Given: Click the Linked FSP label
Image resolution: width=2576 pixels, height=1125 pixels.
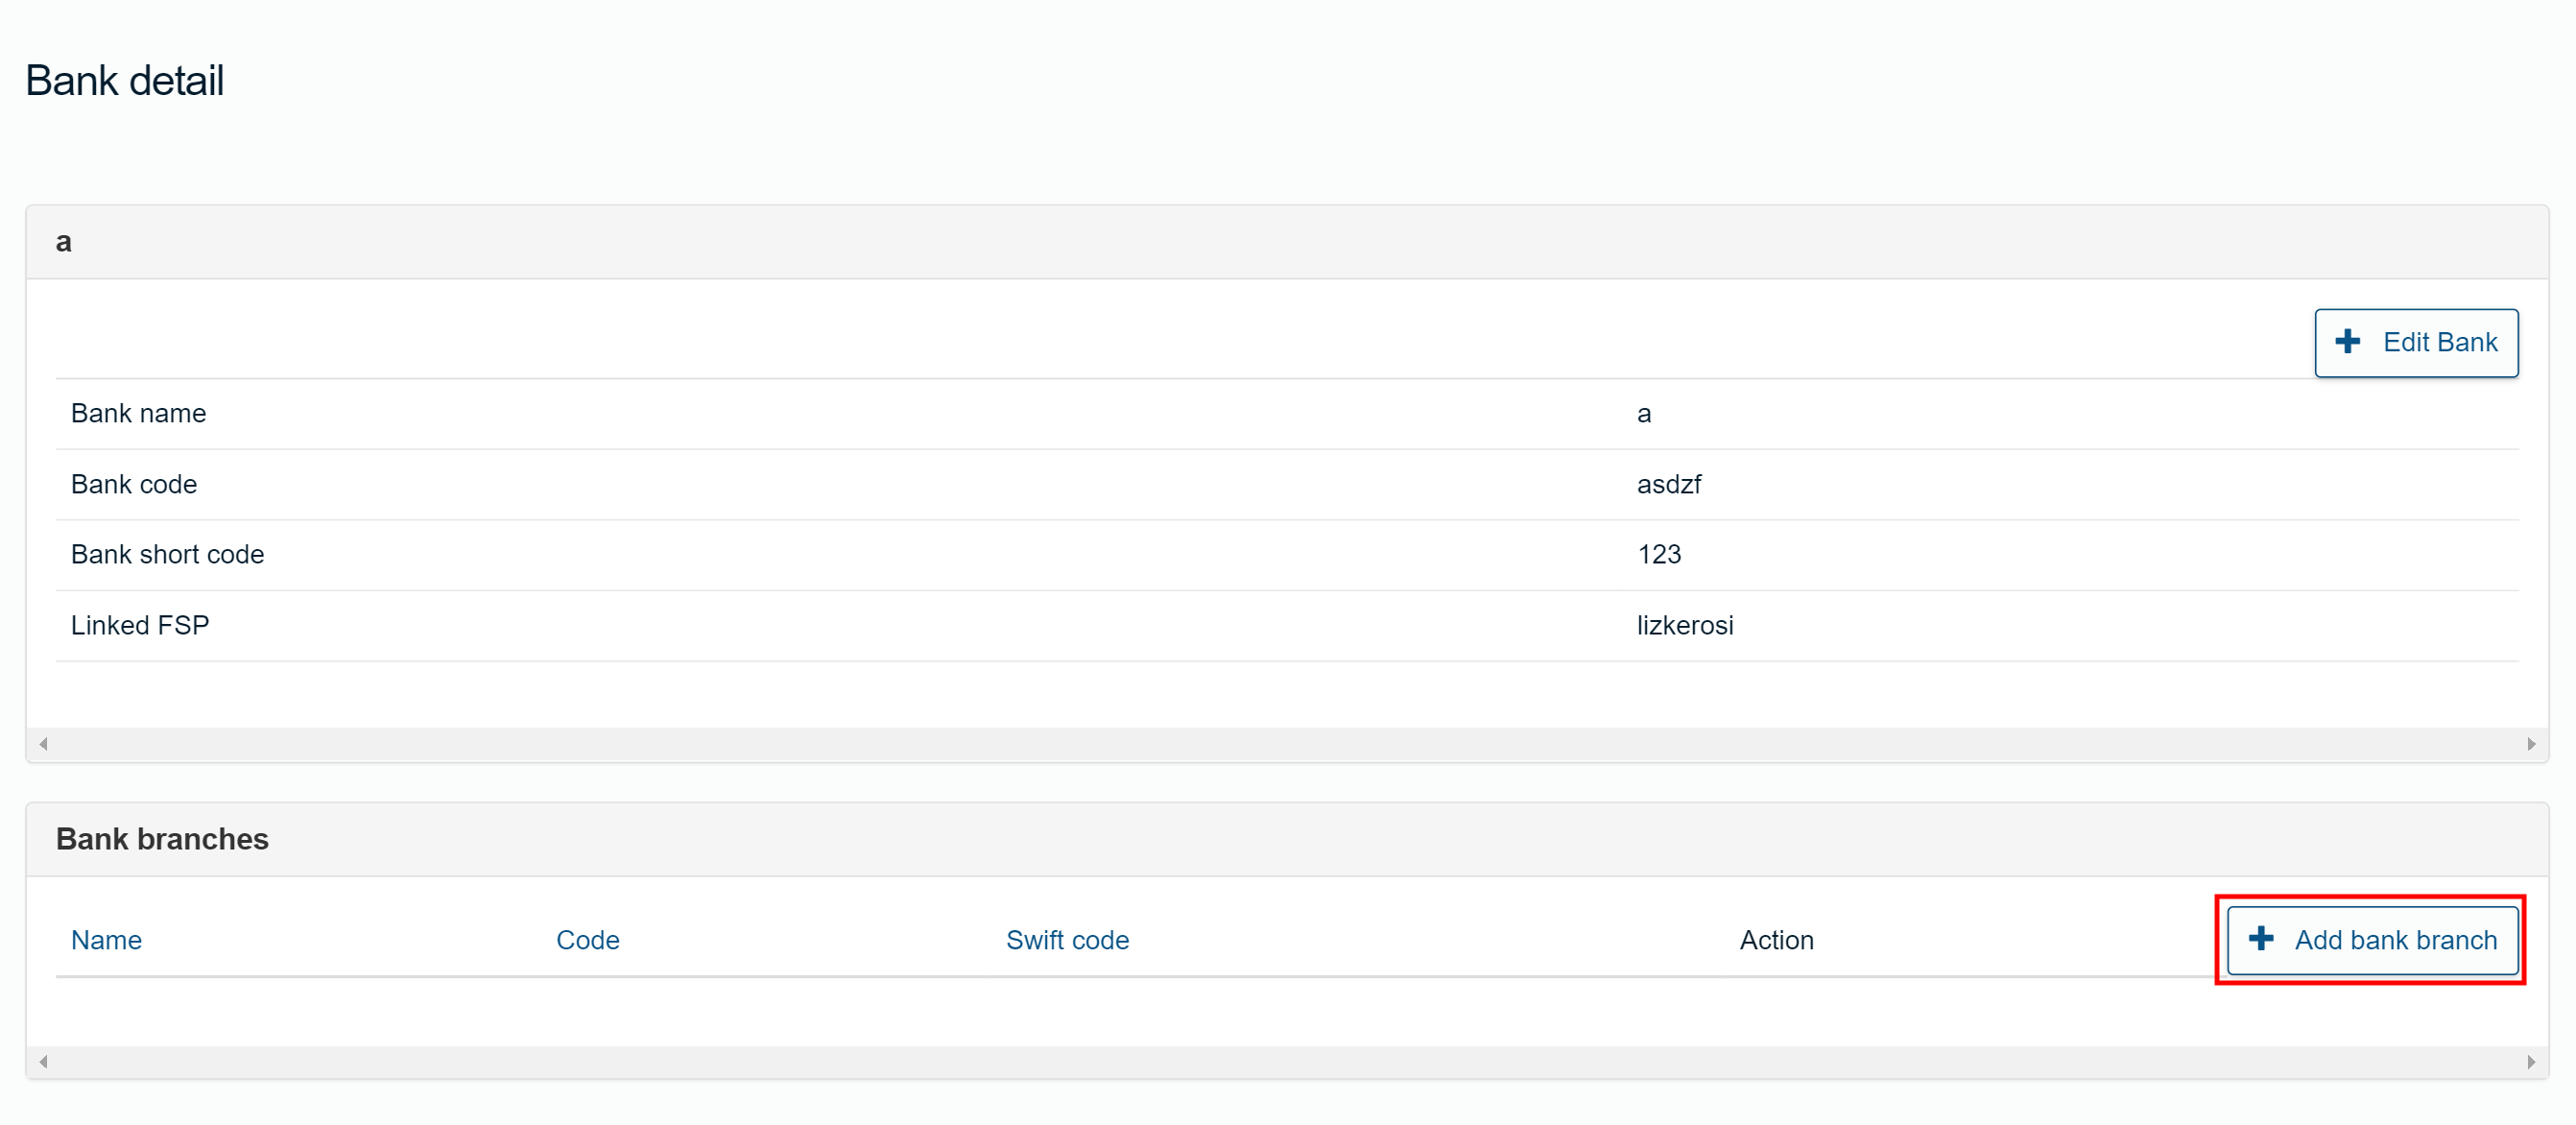Looking at the screenshot, I should tap(140, 625).
